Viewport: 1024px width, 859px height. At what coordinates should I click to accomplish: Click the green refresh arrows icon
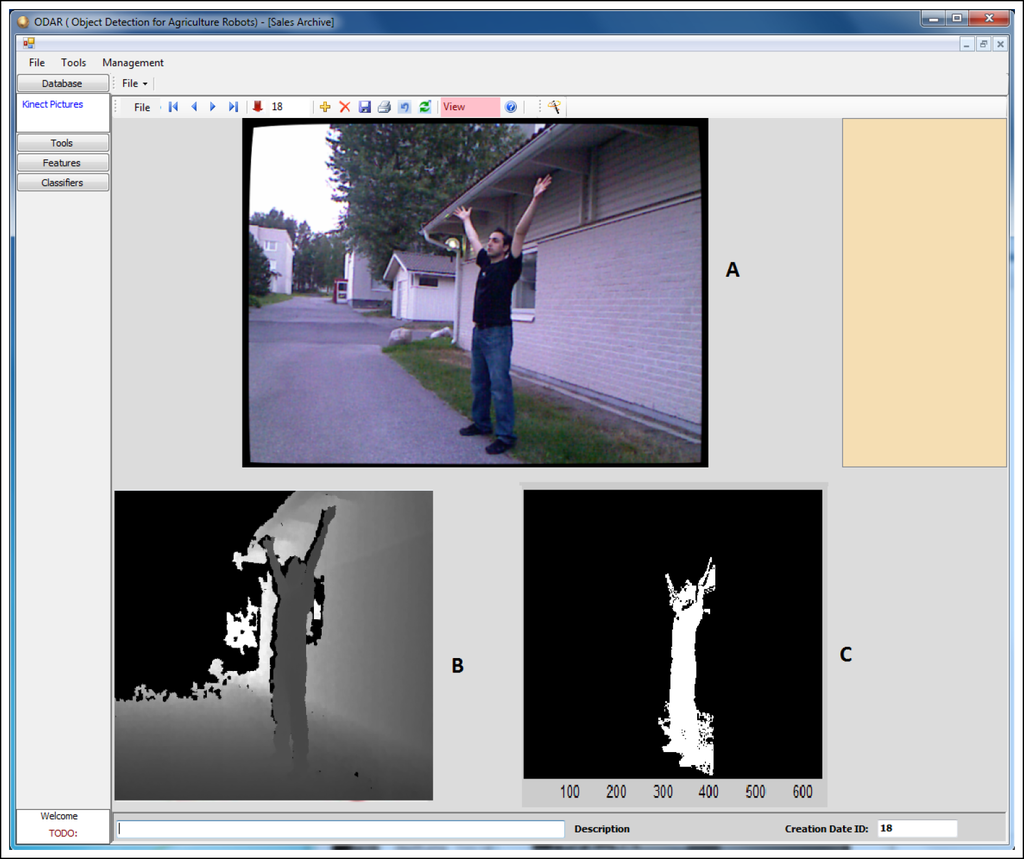tap(425, 107)
